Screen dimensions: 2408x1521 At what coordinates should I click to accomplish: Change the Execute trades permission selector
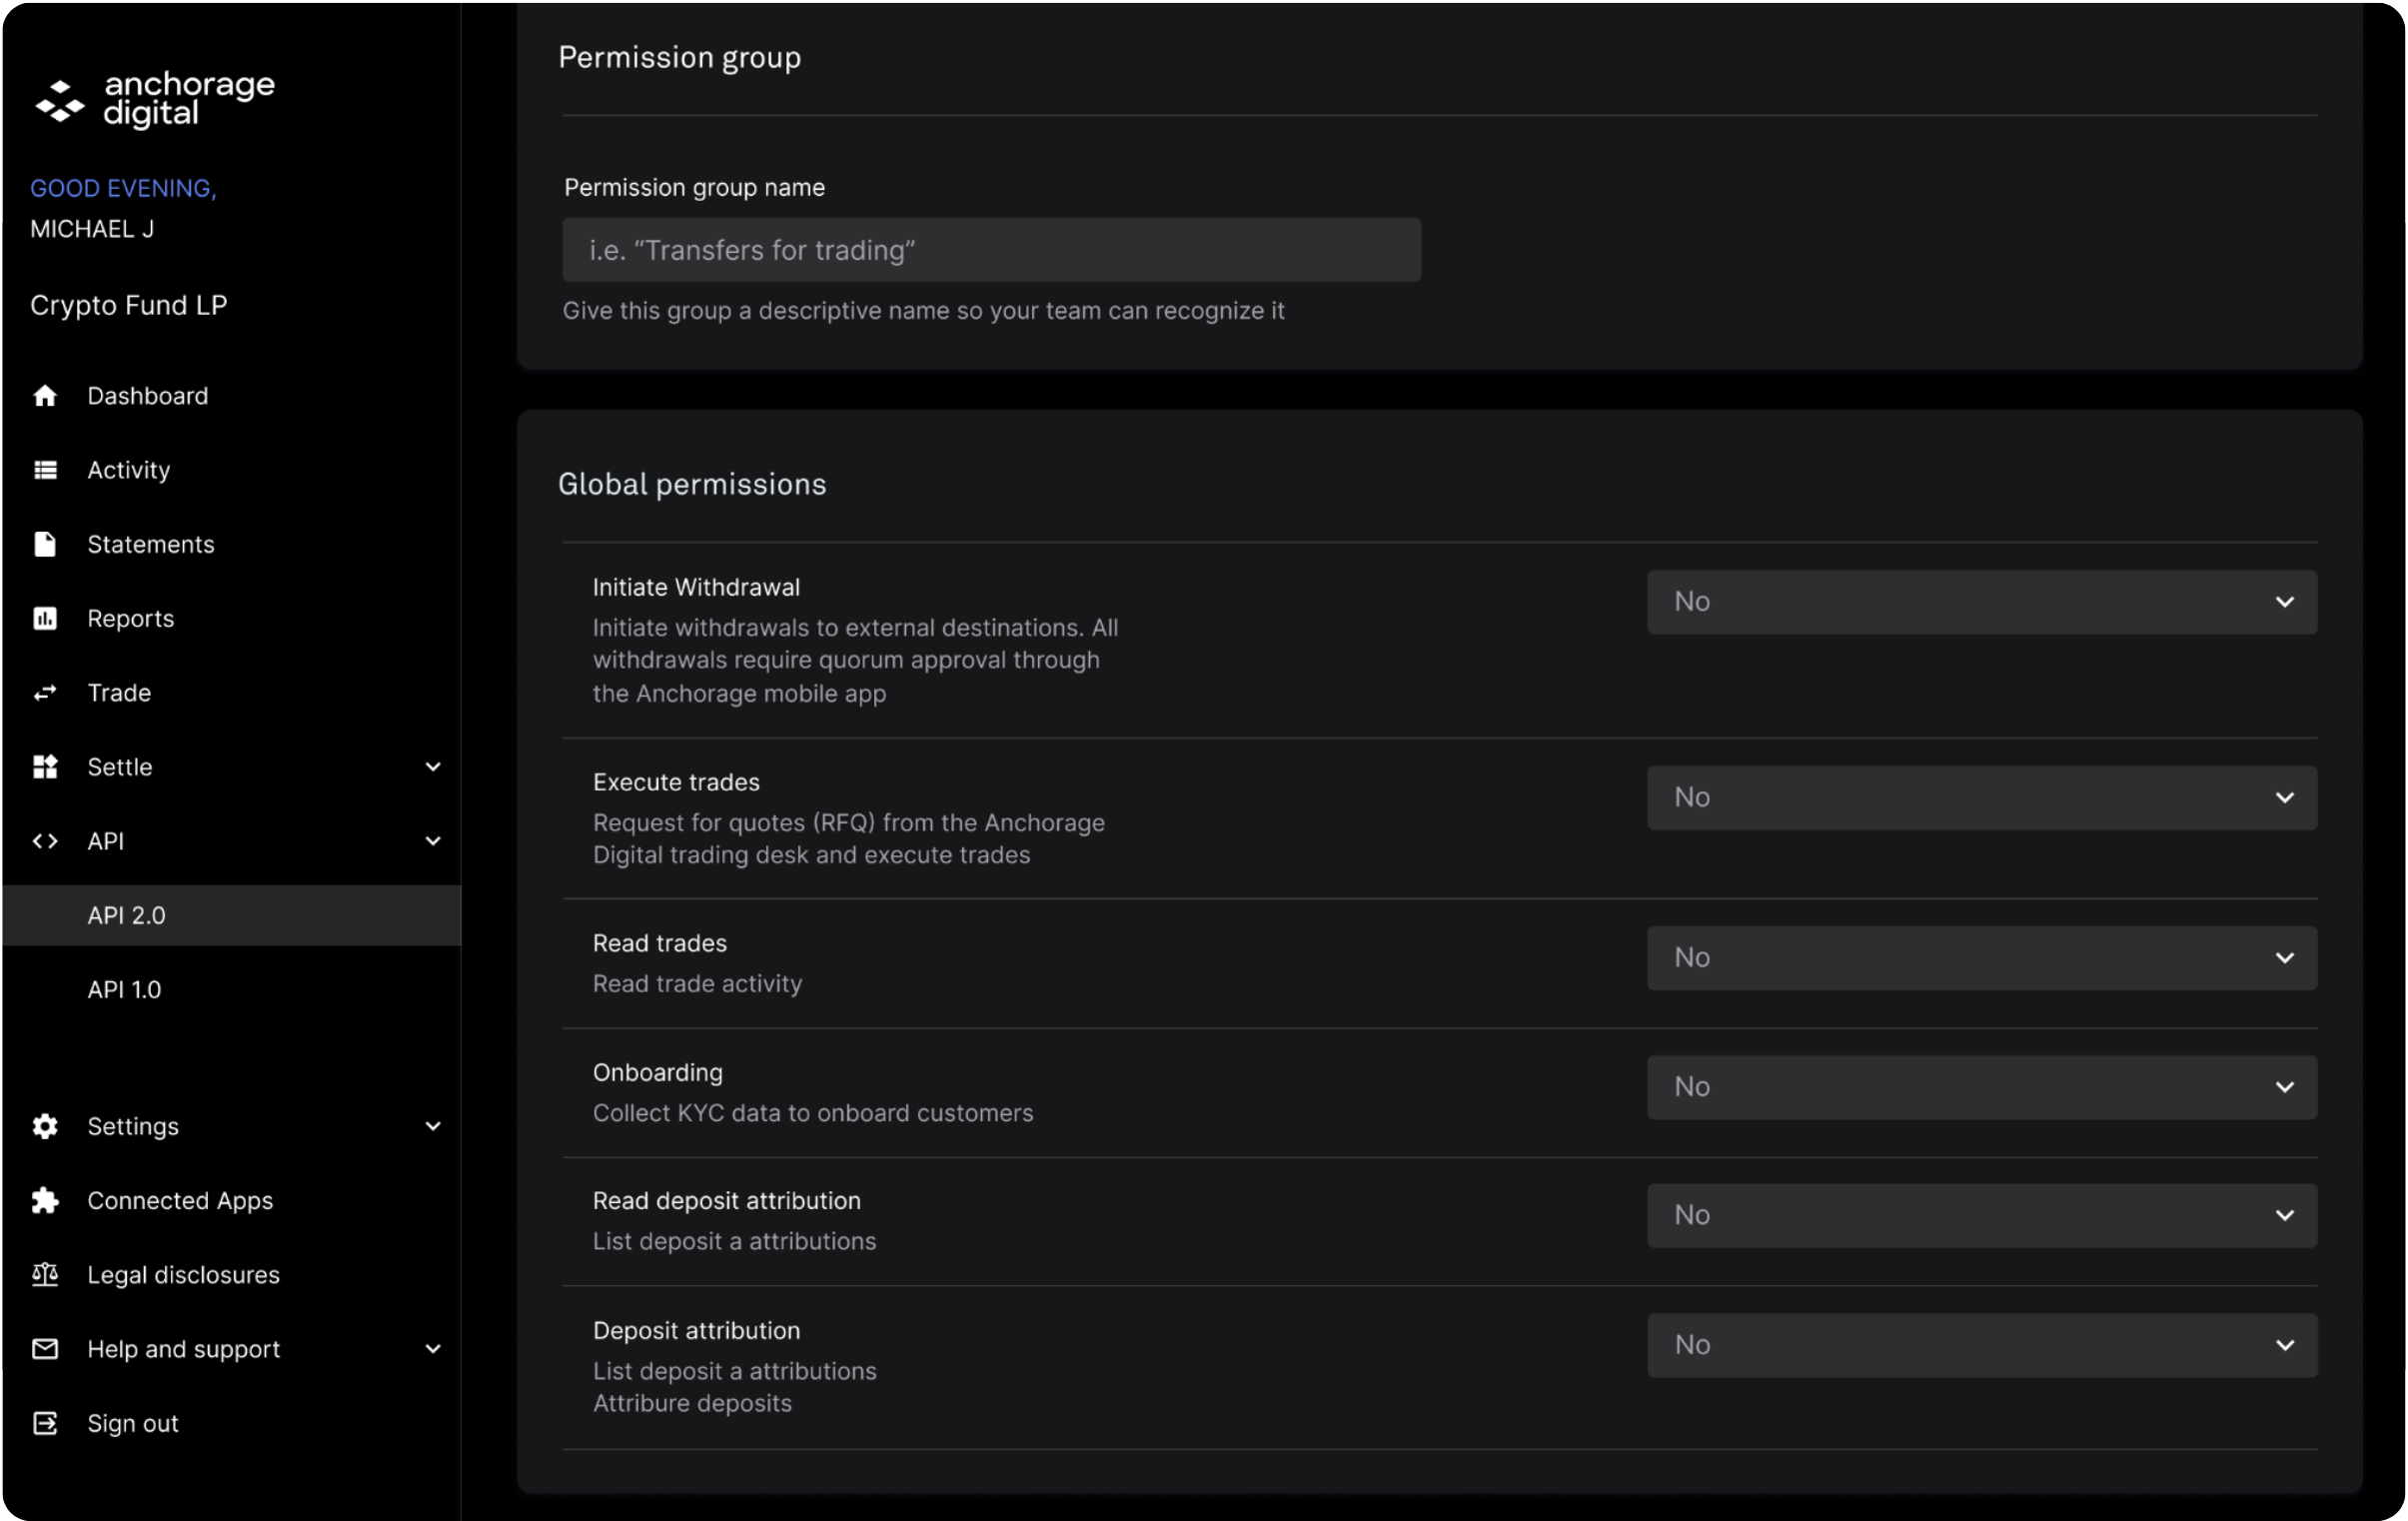pyautogui.click(x=1981, y=797)
